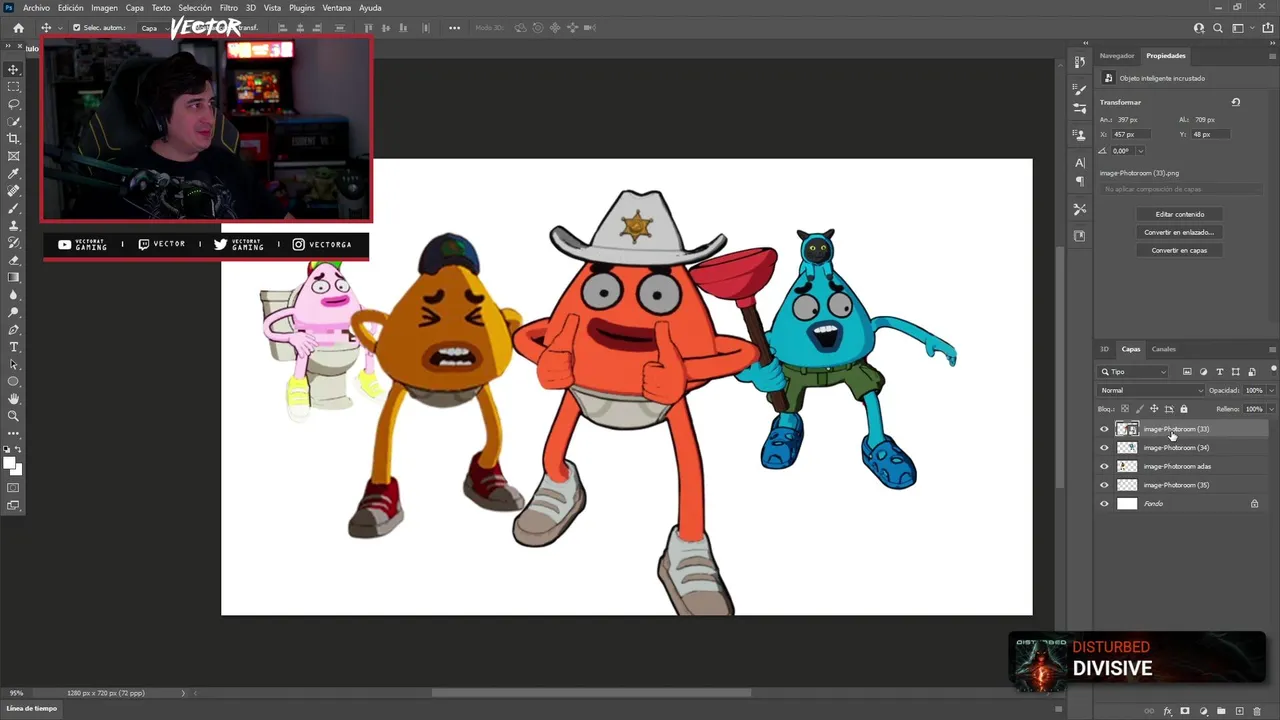Click Editar contenido button

click(1180, 214)
